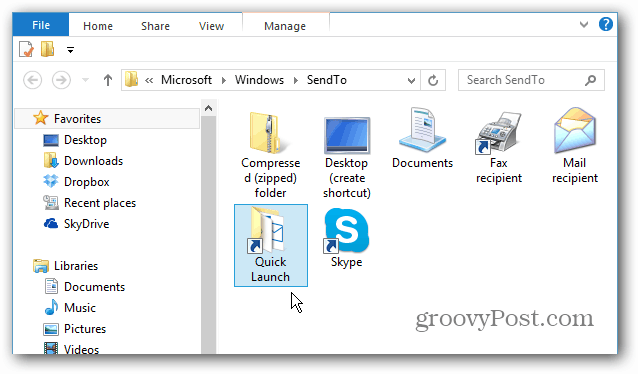This screenshot has height=374, width=638.
Task: Open the File menu tab
Action: [x=41, y=25]
